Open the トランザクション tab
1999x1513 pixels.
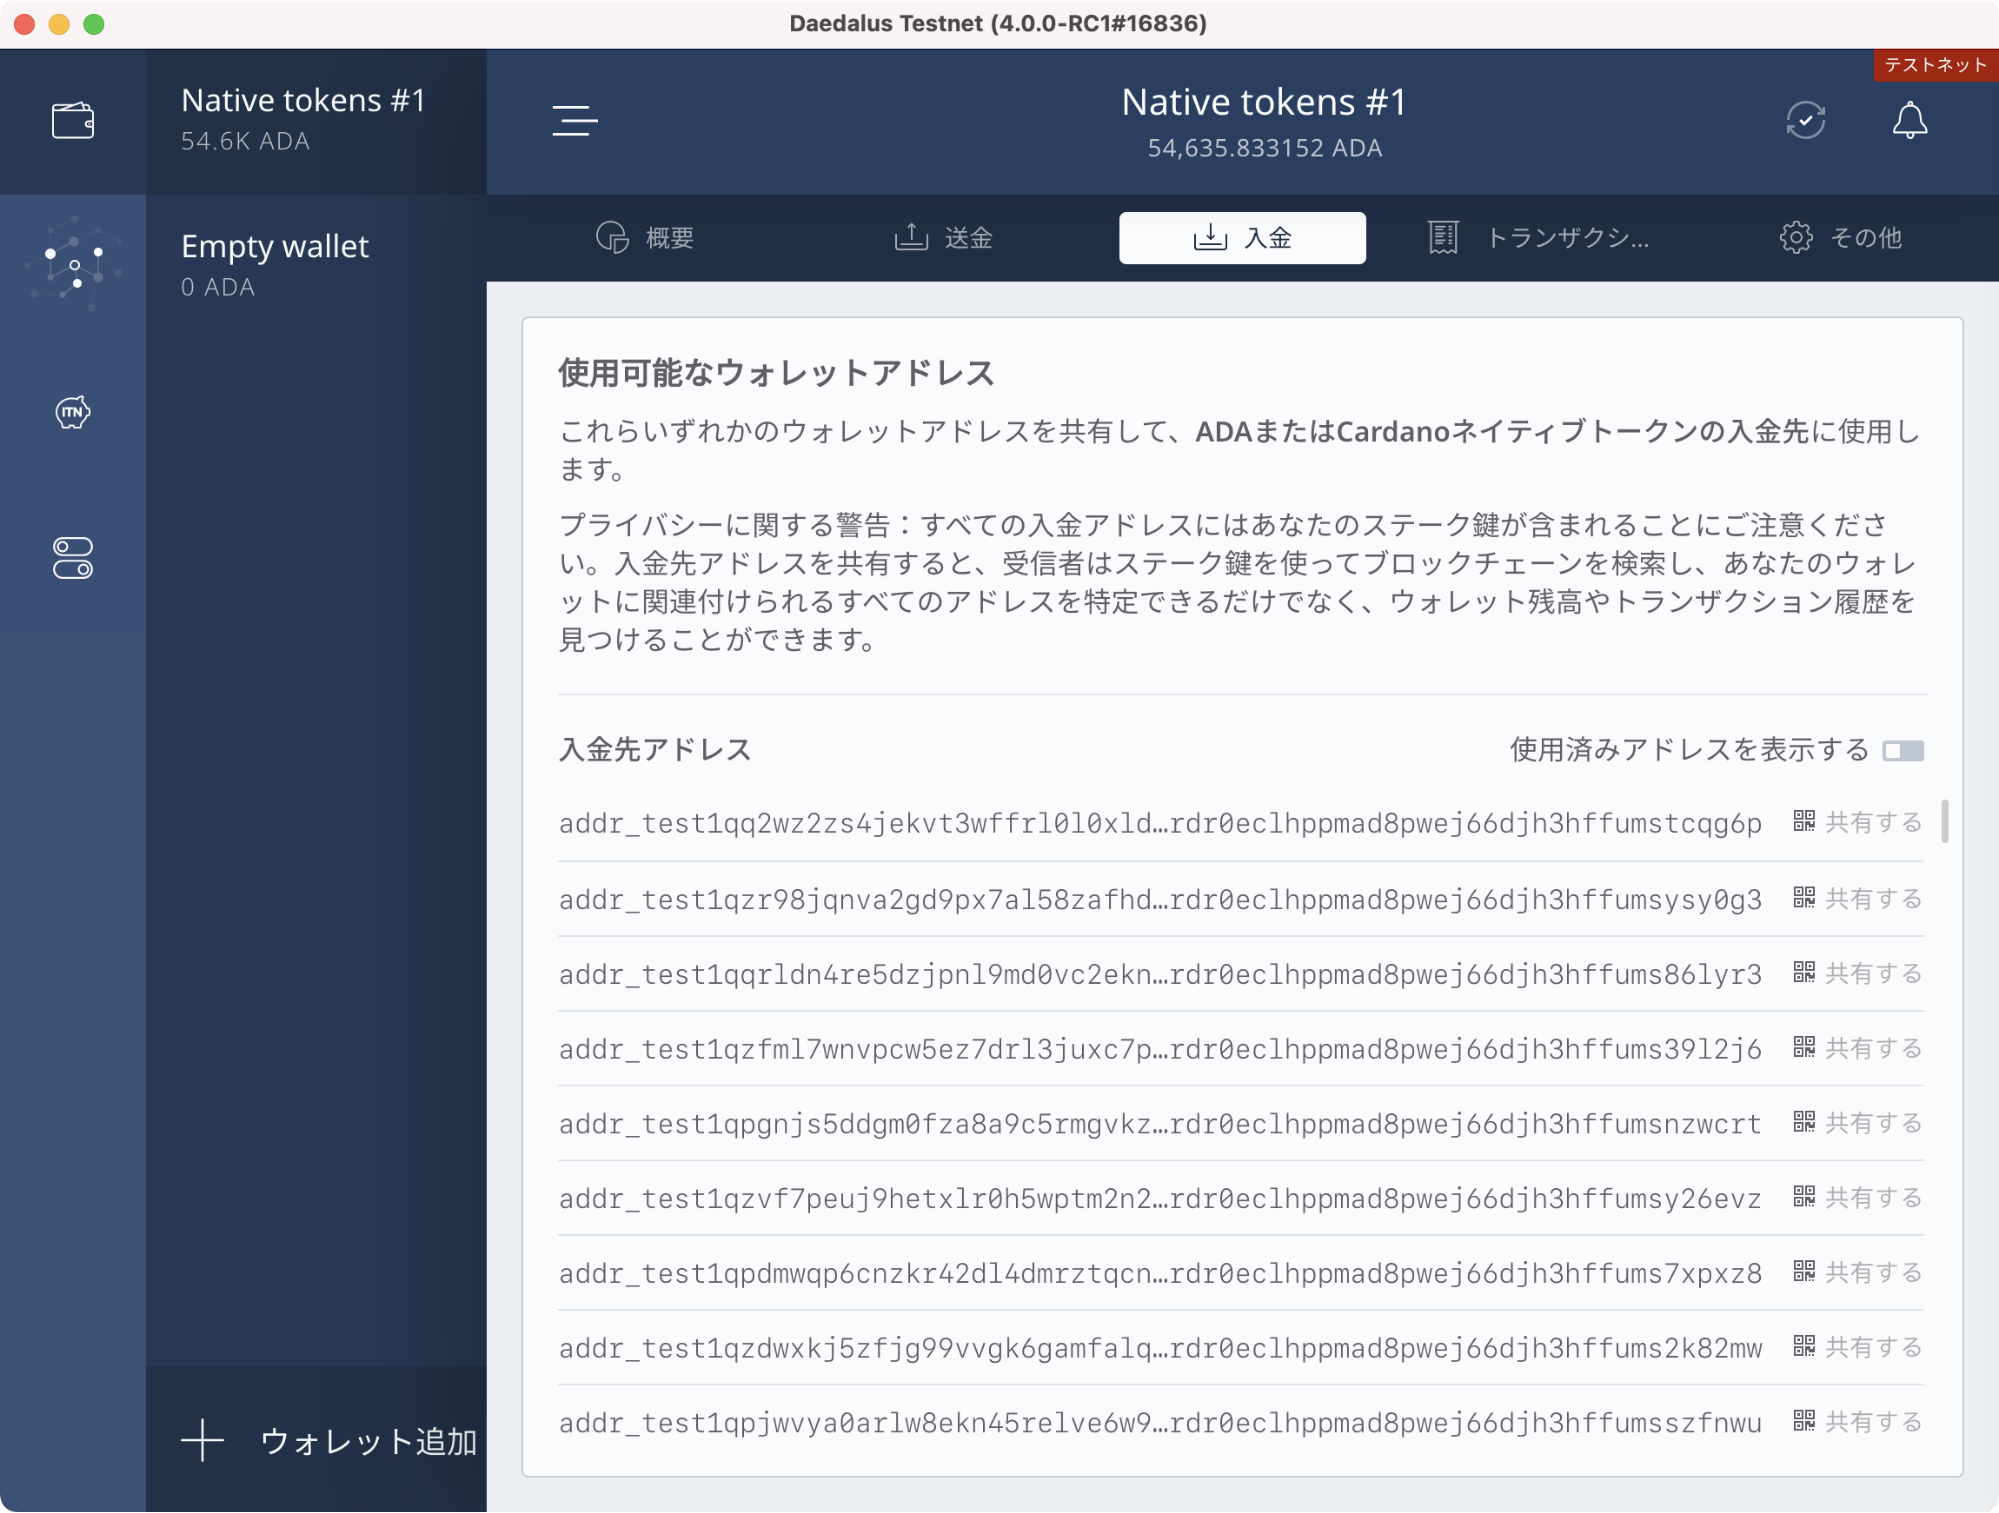coord(1540,238)
